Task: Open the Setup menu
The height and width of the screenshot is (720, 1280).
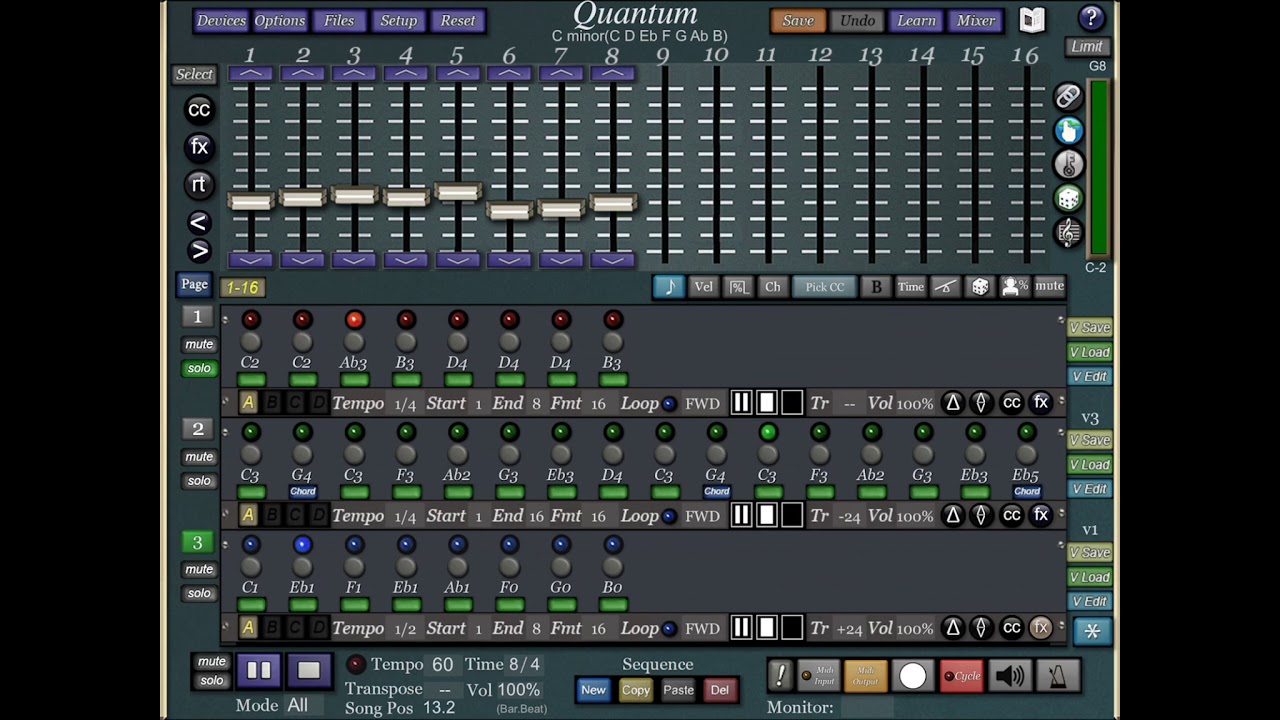Action: [x=398, y=20]
